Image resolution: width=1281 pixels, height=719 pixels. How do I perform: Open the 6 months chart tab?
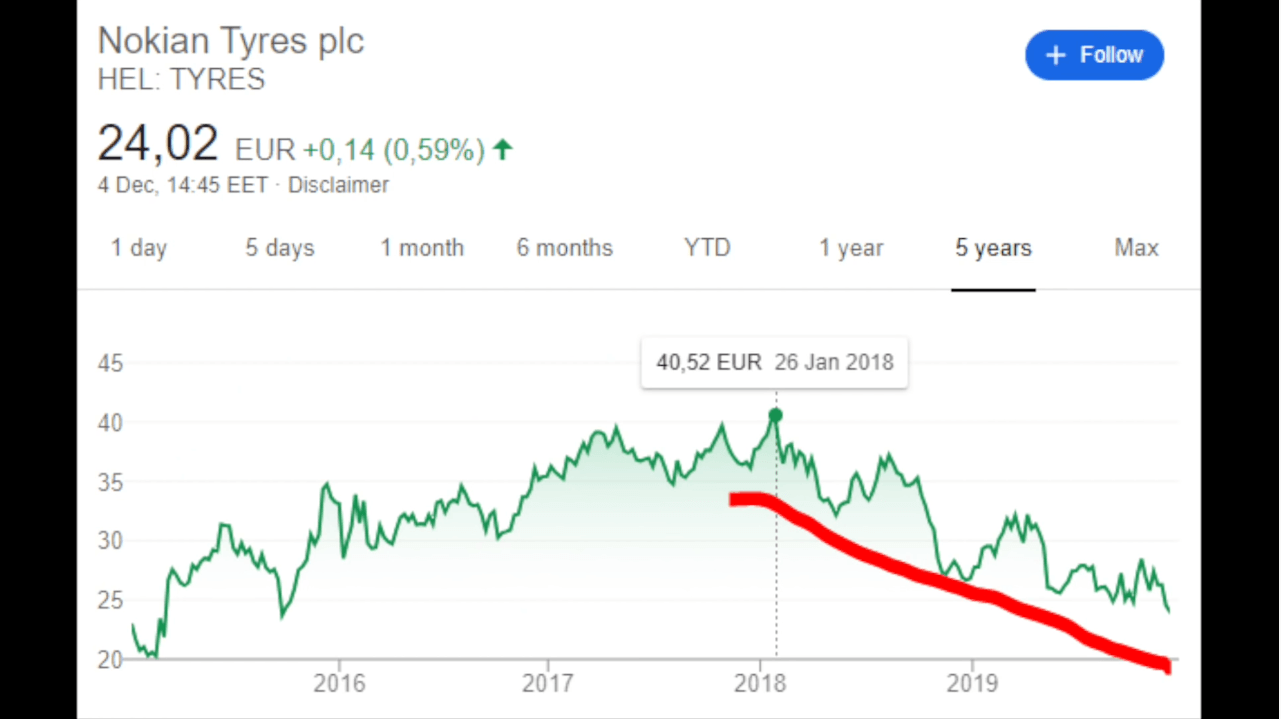[565, 248]
